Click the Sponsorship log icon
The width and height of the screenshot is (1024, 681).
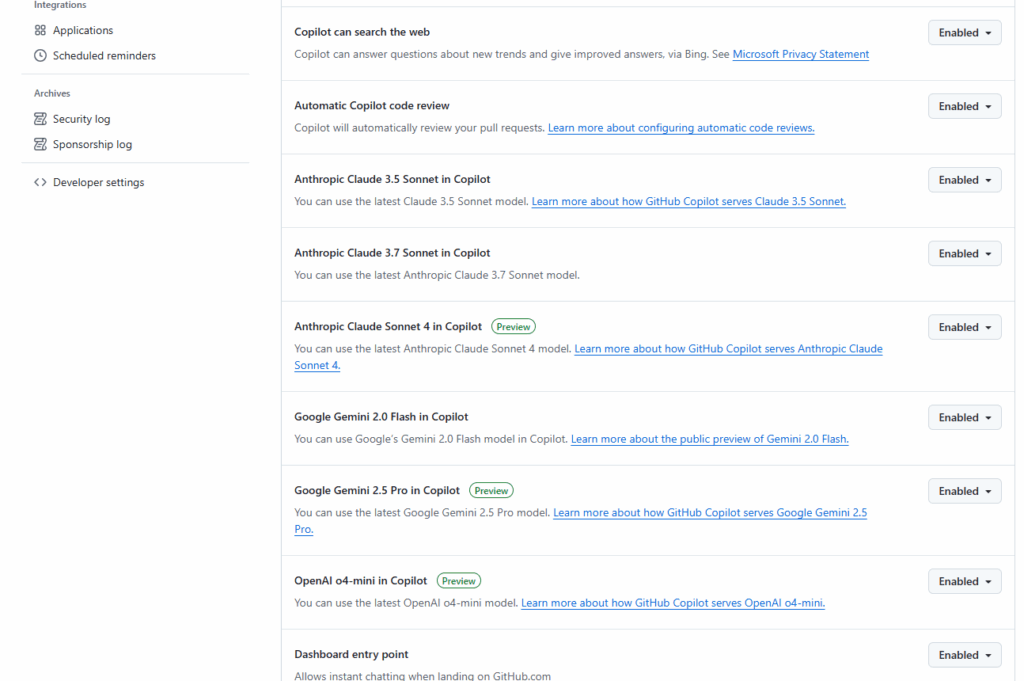tap(40, 144)
